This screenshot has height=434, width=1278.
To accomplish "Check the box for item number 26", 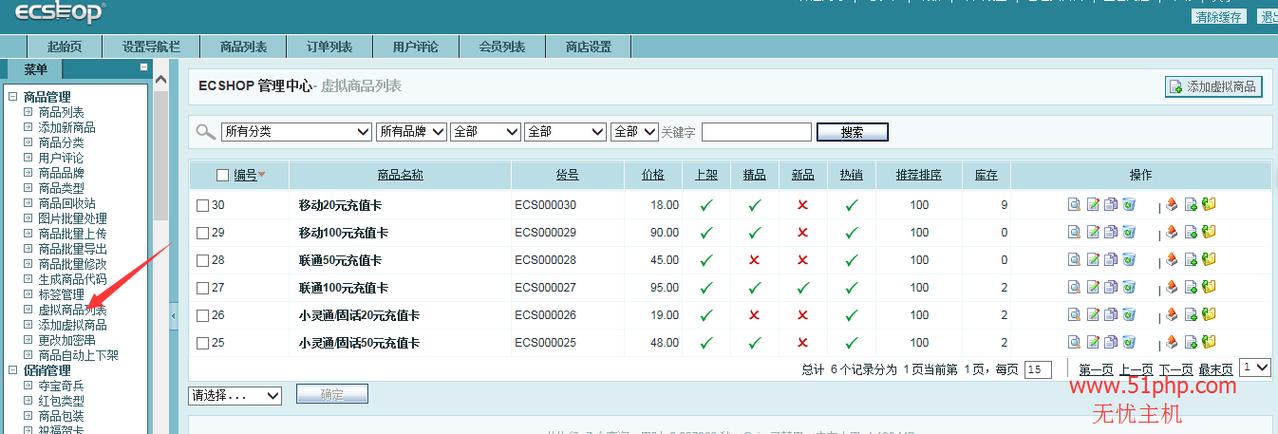I will [202, 316].
